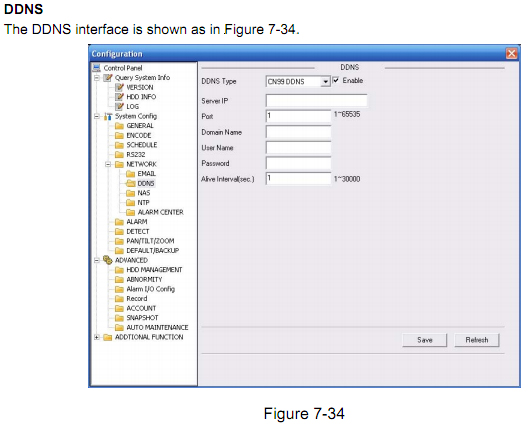Click the VERSION notepad icon
The height and width of the screenshot is (430, 530).
pos(119,87)
